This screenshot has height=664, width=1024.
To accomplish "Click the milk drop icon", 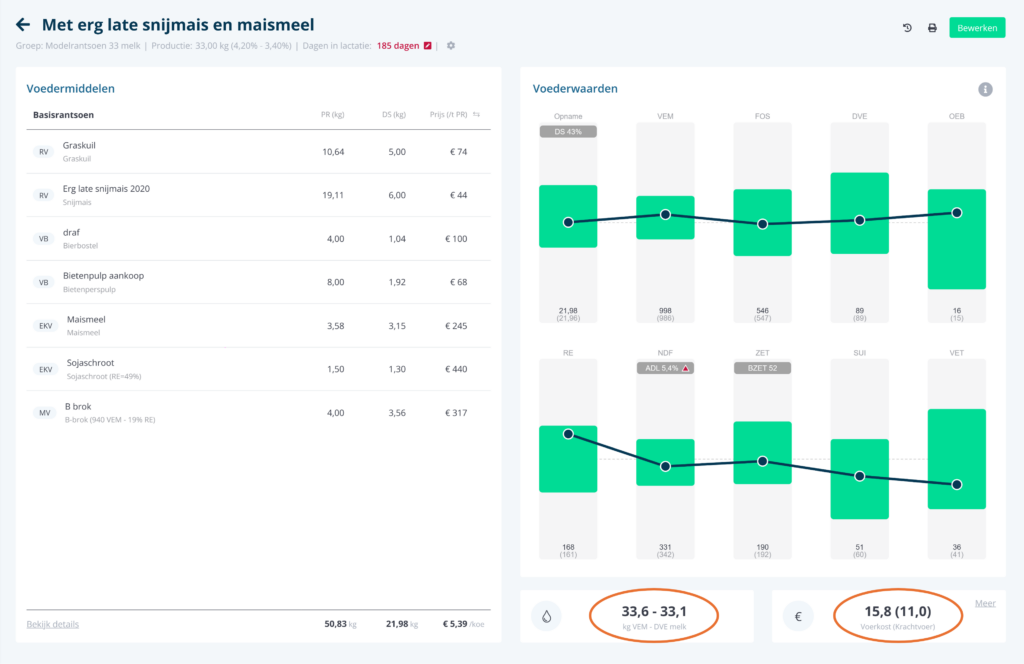I will pyautogui.click(x=547, y=617).
